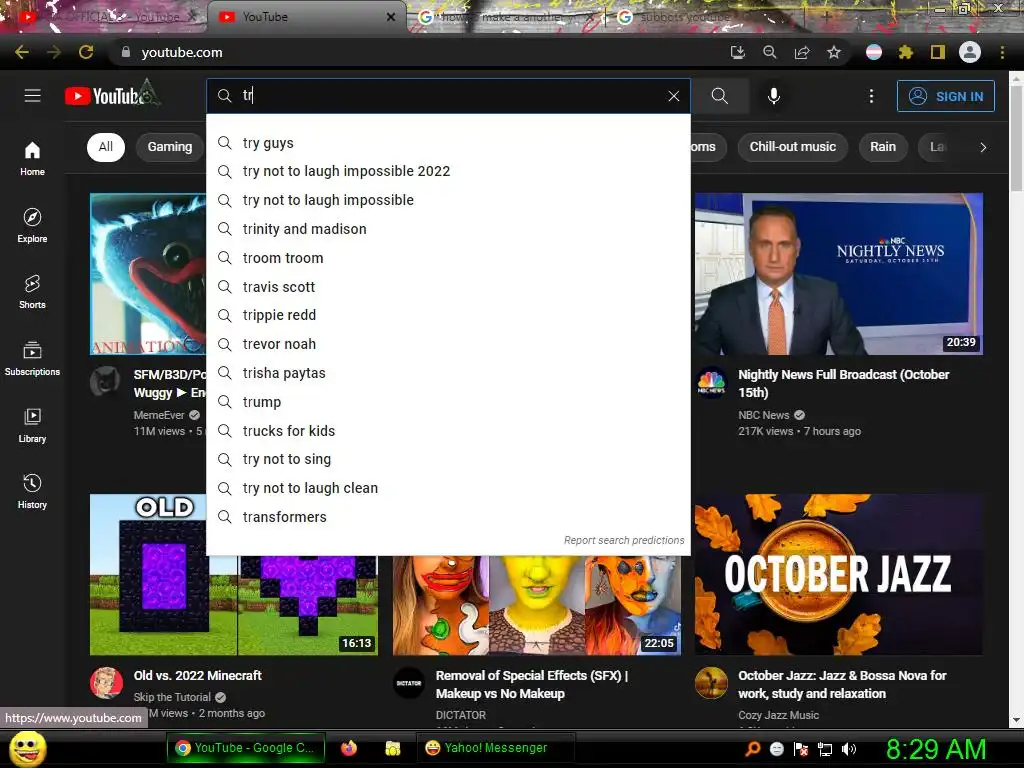Reload the page with the refresh icon
The height and width of the screenshot is (768, 1024).
[x=86, y=52]
